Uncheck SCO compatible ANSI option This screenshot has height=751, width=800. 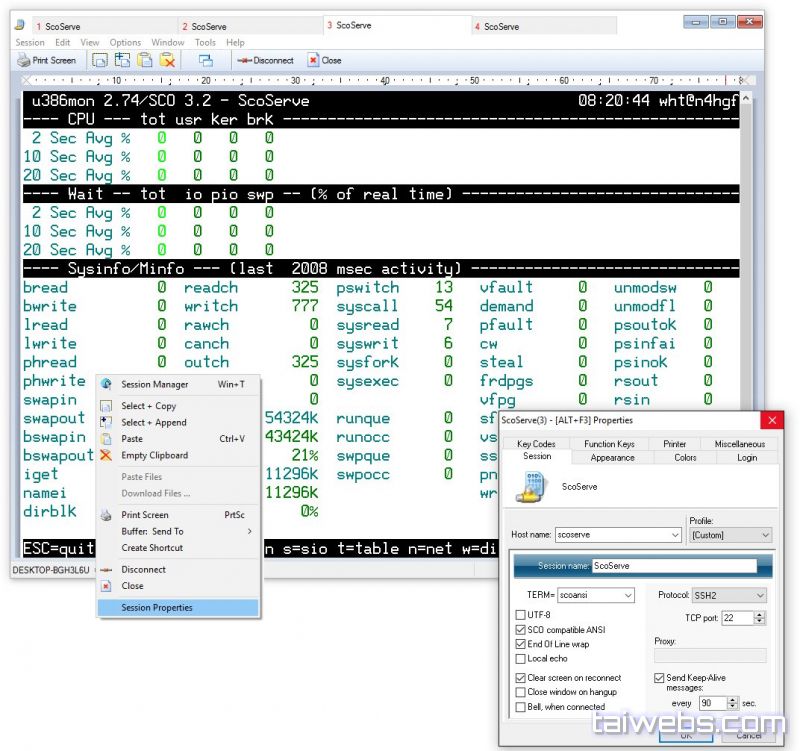click(520, 630)
